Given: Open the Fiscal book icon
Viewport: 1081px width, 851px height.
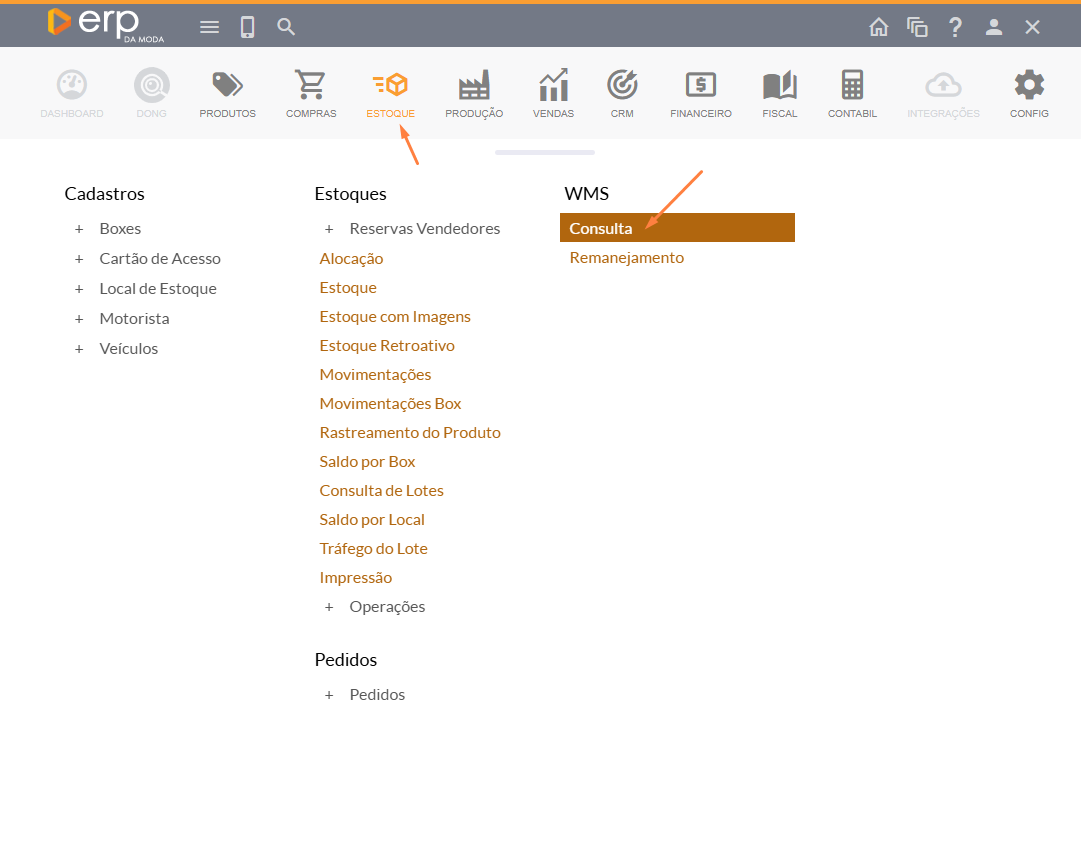Looking at the screenshot, I should (x=779, y=87).
